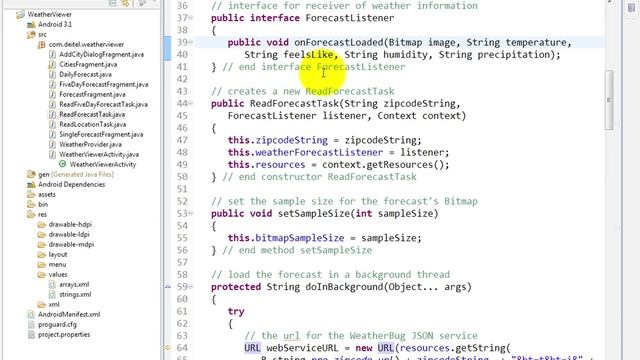This screenshot has width=640, height=360.
Task: Click the 'try' keyword in line 61
Action: (x=236, y=312)
